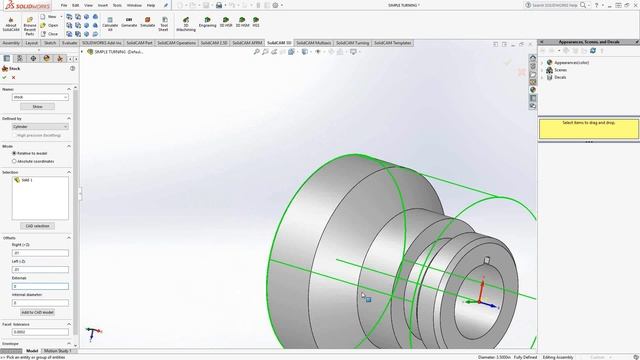The height and width of the screenshot is (360, 640).
Task: Launch the Simulate tool
Action: tap(147, 22)
